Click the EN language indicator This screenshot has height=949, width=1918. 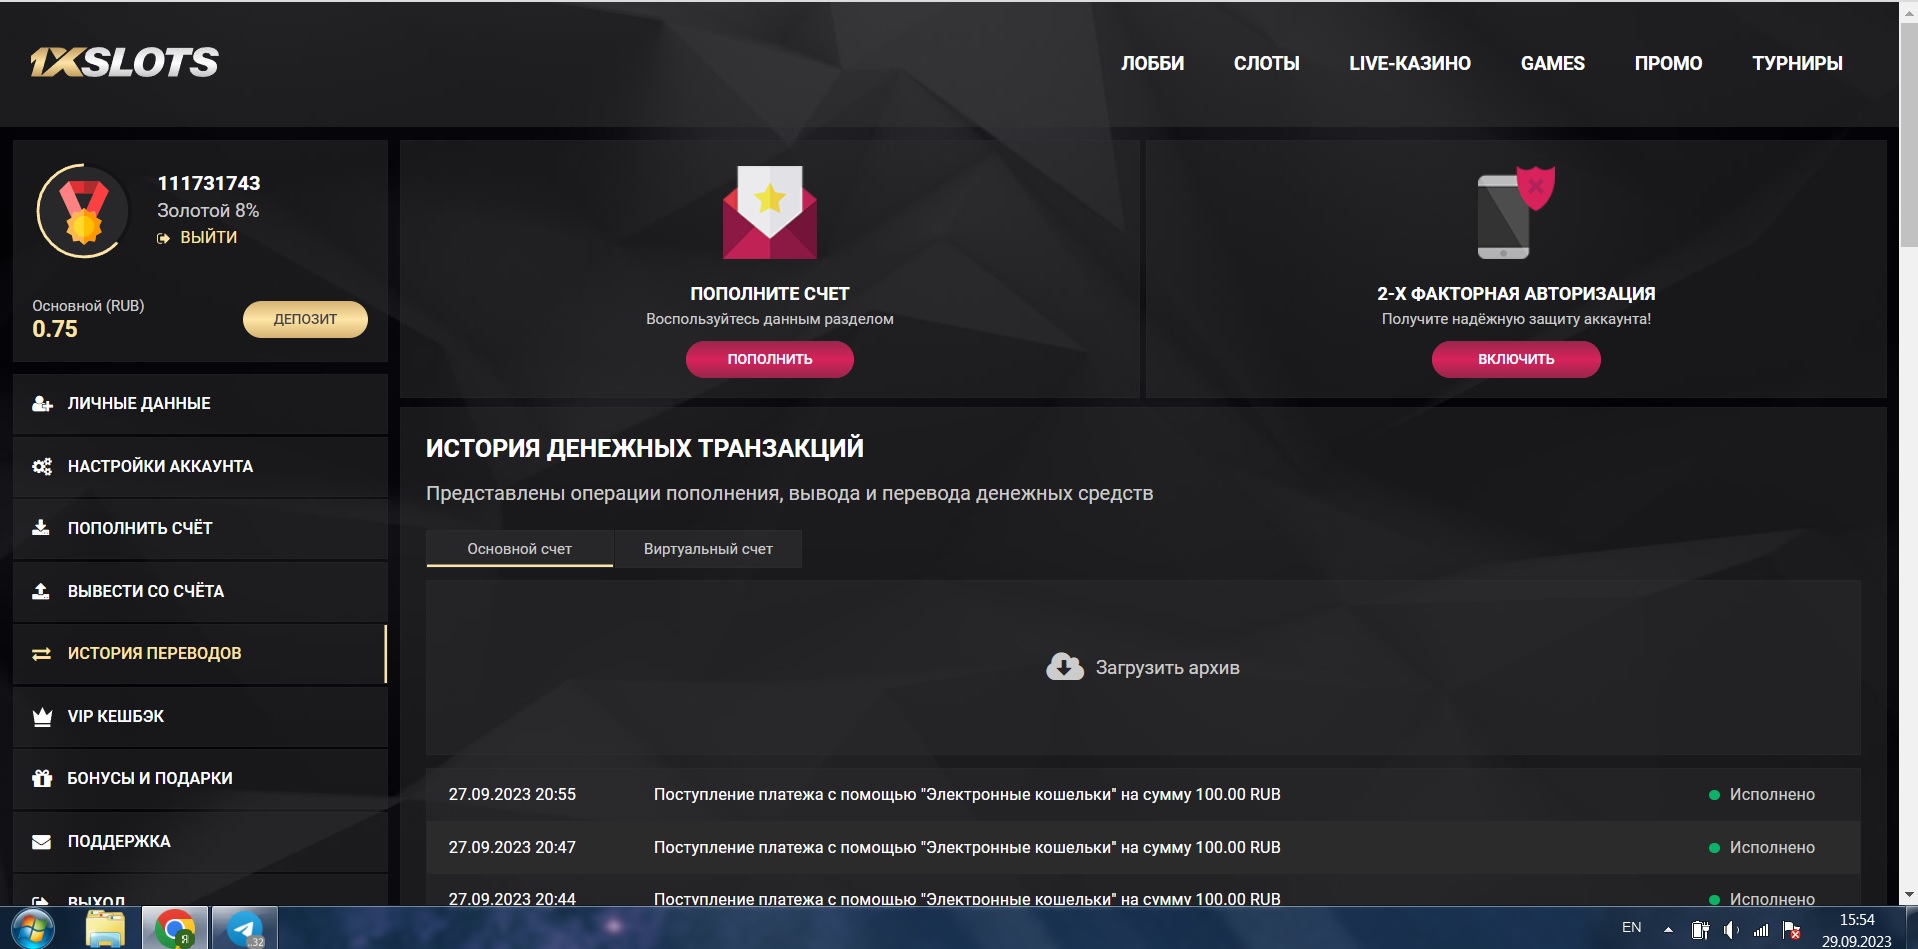click(x=1631, y=928)
